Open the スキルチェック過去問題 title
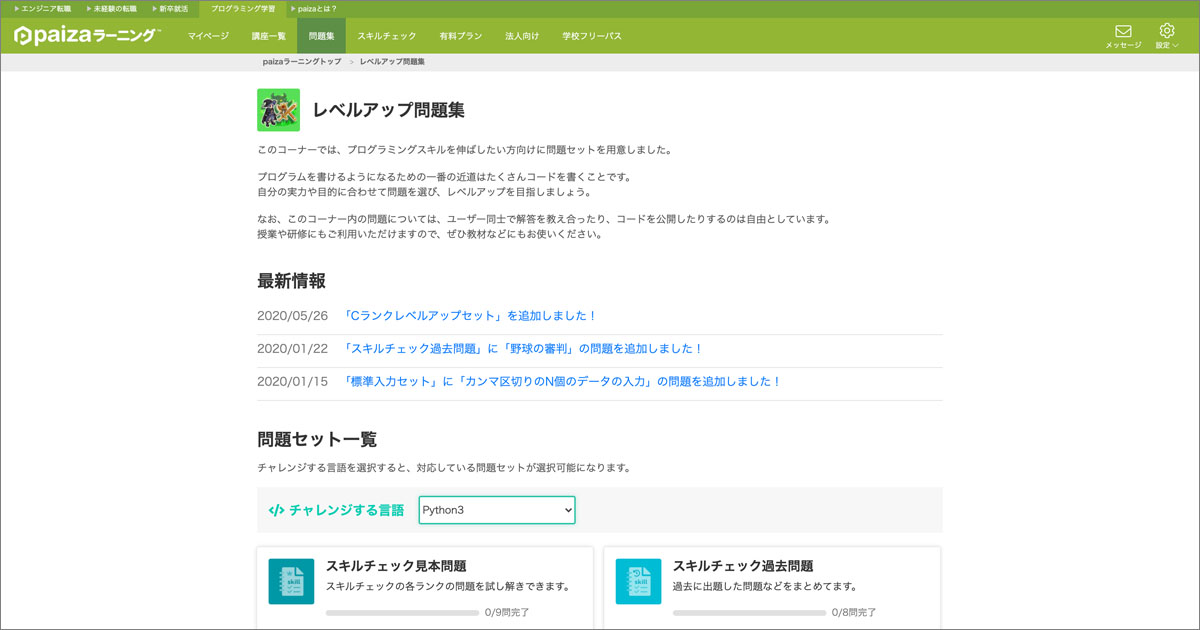This screenshot has width=1200, height=630. click(x=743, y=566)
